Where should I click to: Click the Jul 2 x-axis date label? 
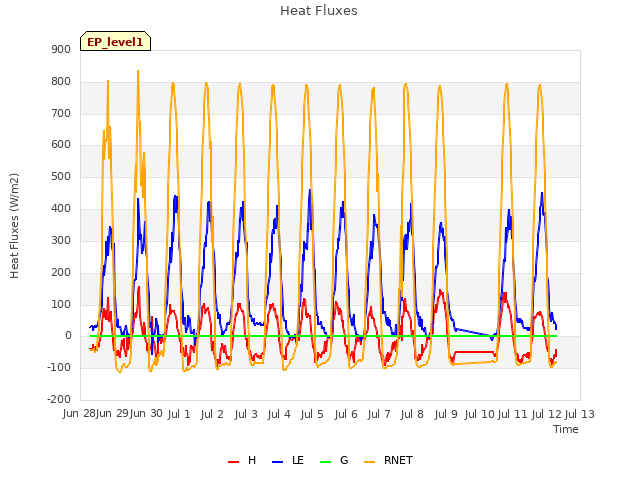pos(212,414)
